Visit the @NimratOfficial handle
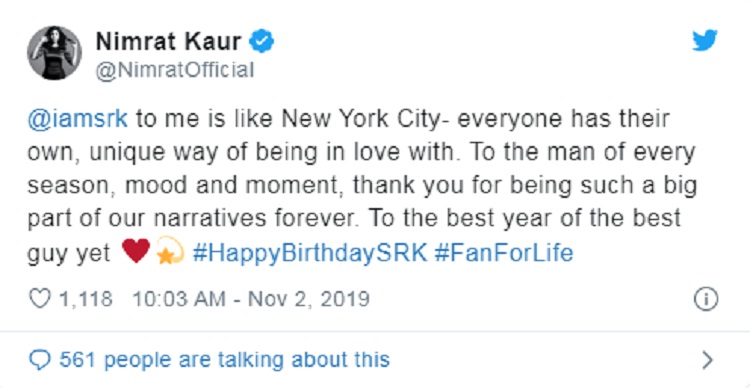The width and height of the screenshot is (750, 388). pos(175,71)
